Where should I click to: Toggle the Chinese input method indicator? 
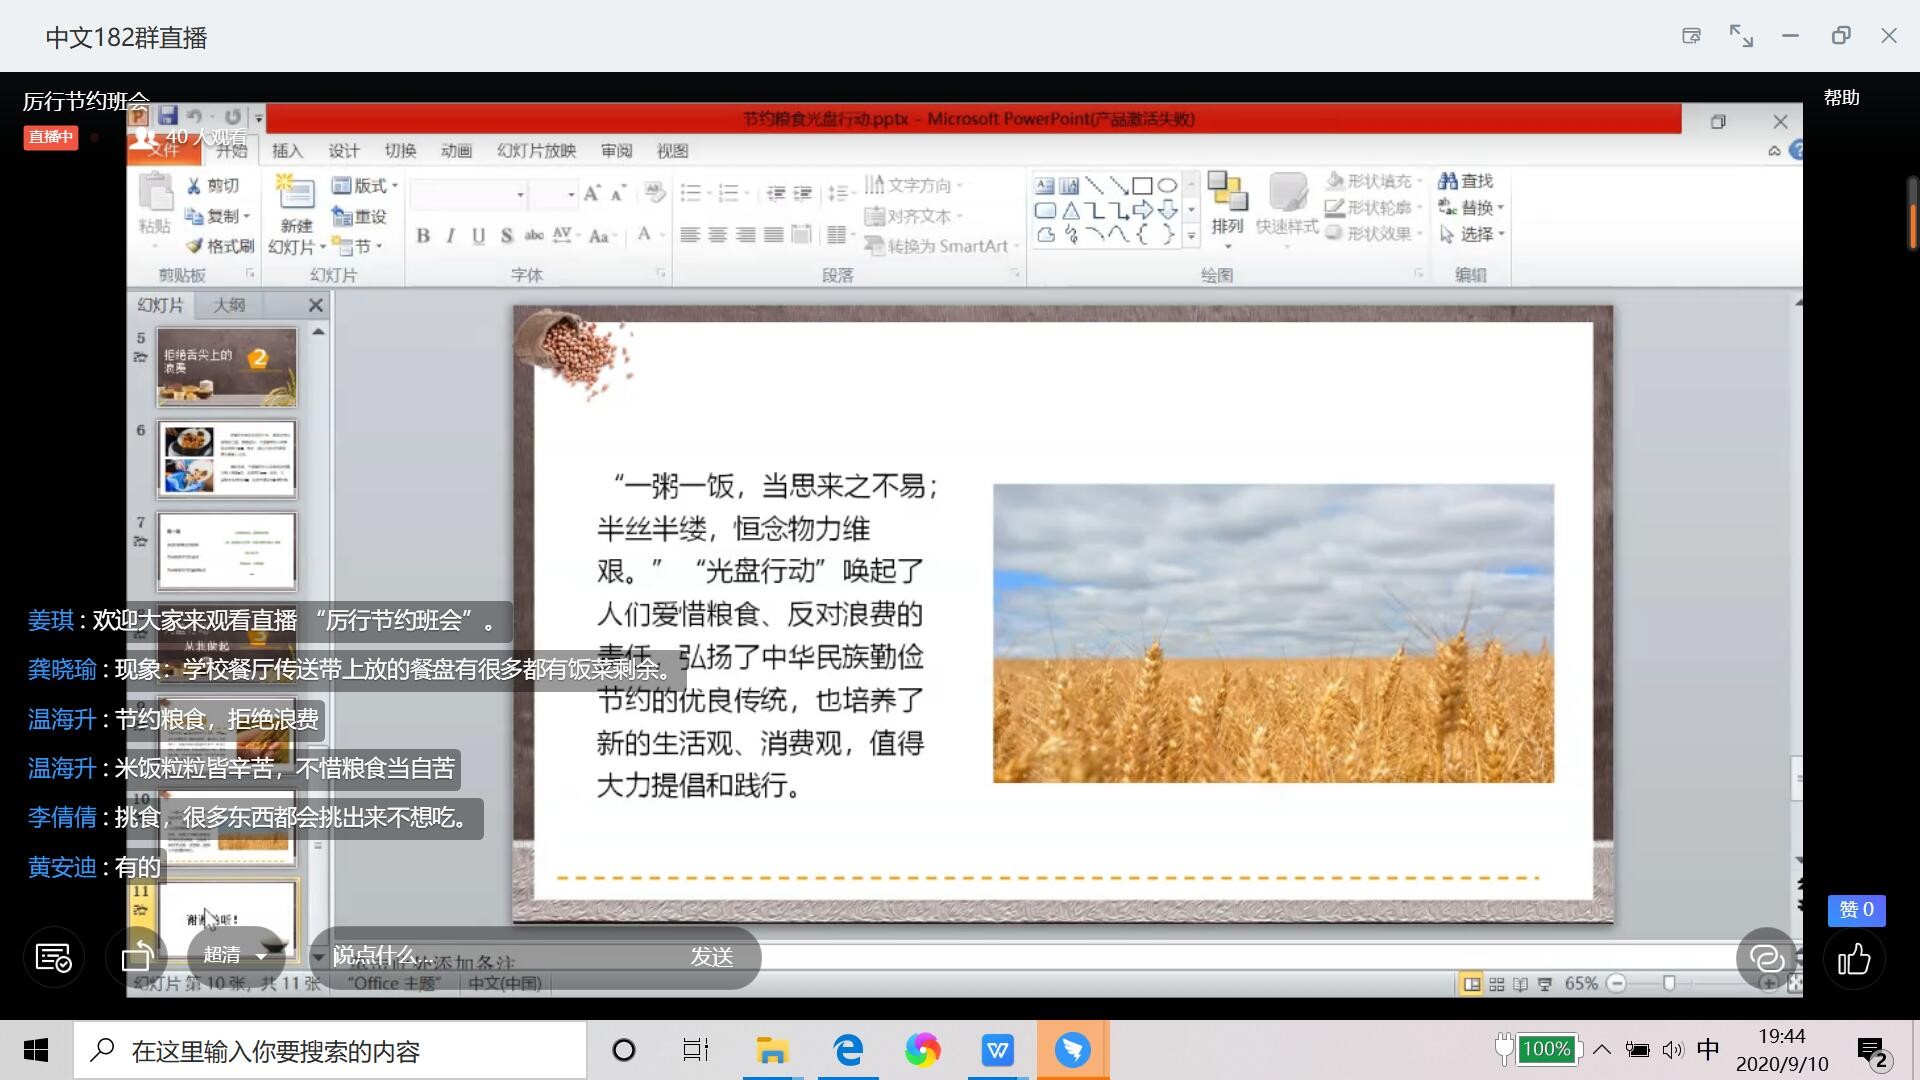coord(1708,1049)
